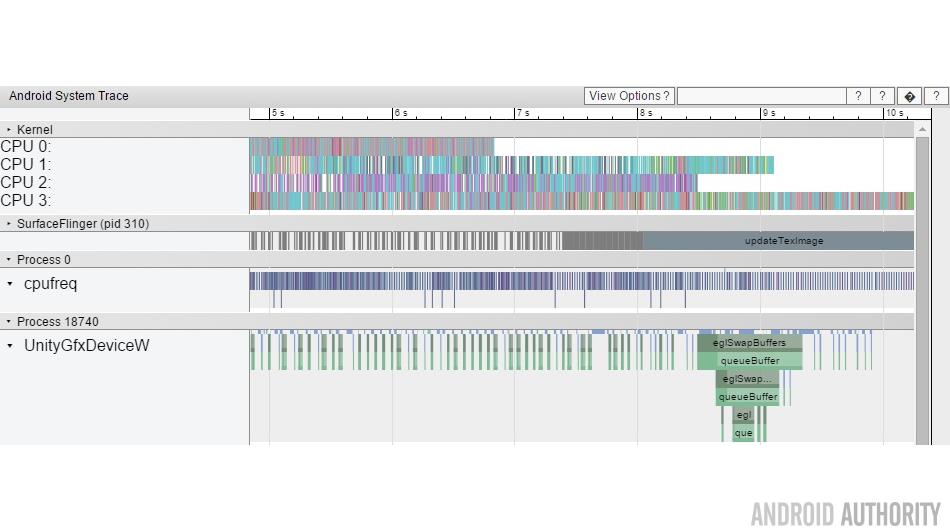The height and width of the screenshot is (531, 950).
Task: Collapse the cpufreq track arrow
Action: pyautogui.click(x=10, y=284)
